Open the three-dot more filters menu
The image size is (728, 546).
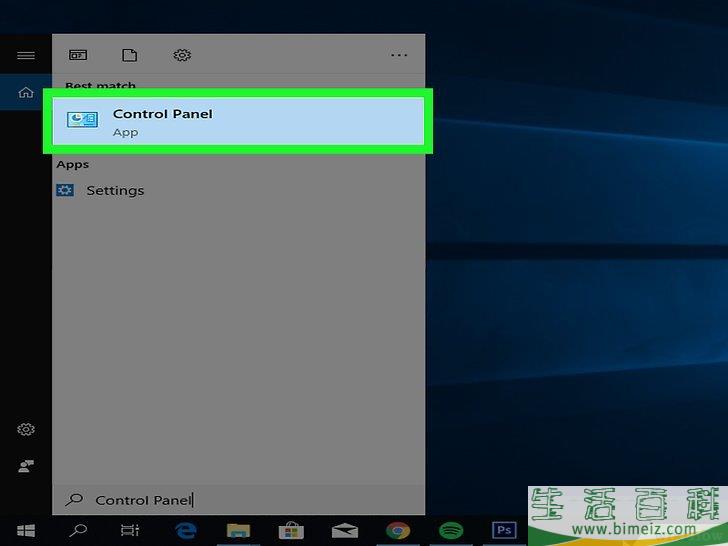coord(399,56)
